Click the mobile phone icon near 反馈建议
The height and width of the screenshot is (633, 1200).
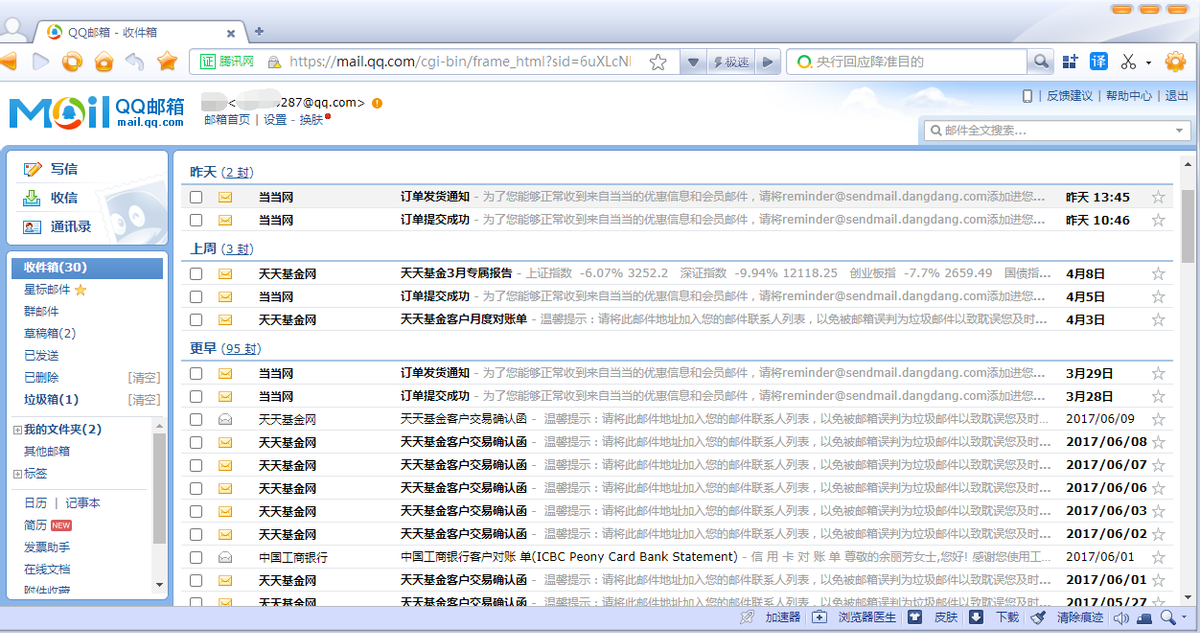1027,96
